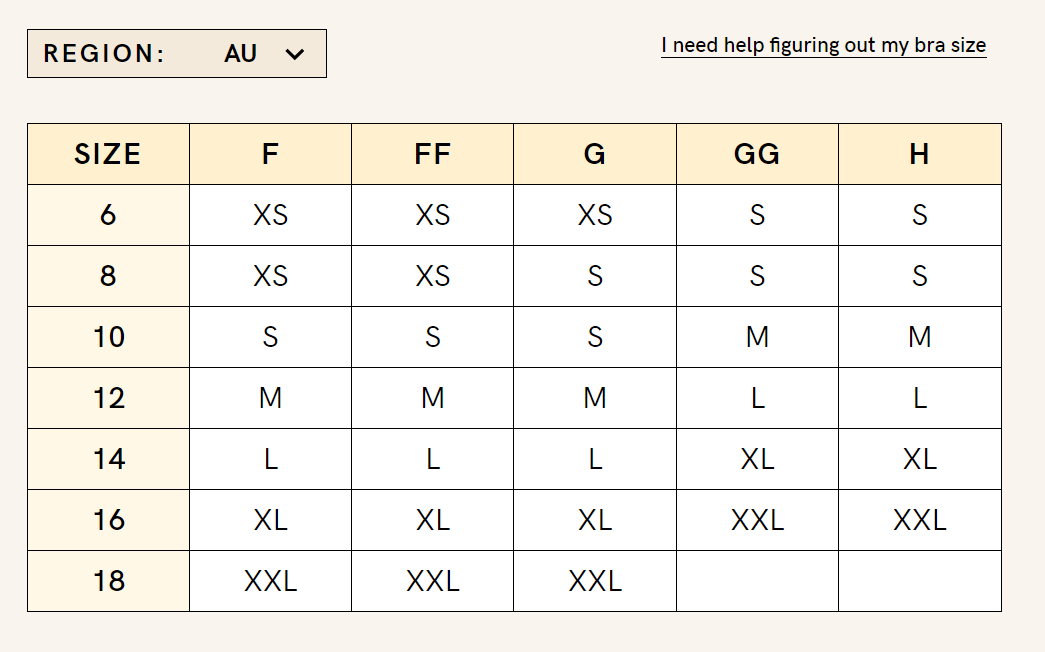Select the size 8 row label

tap(108, 276)
